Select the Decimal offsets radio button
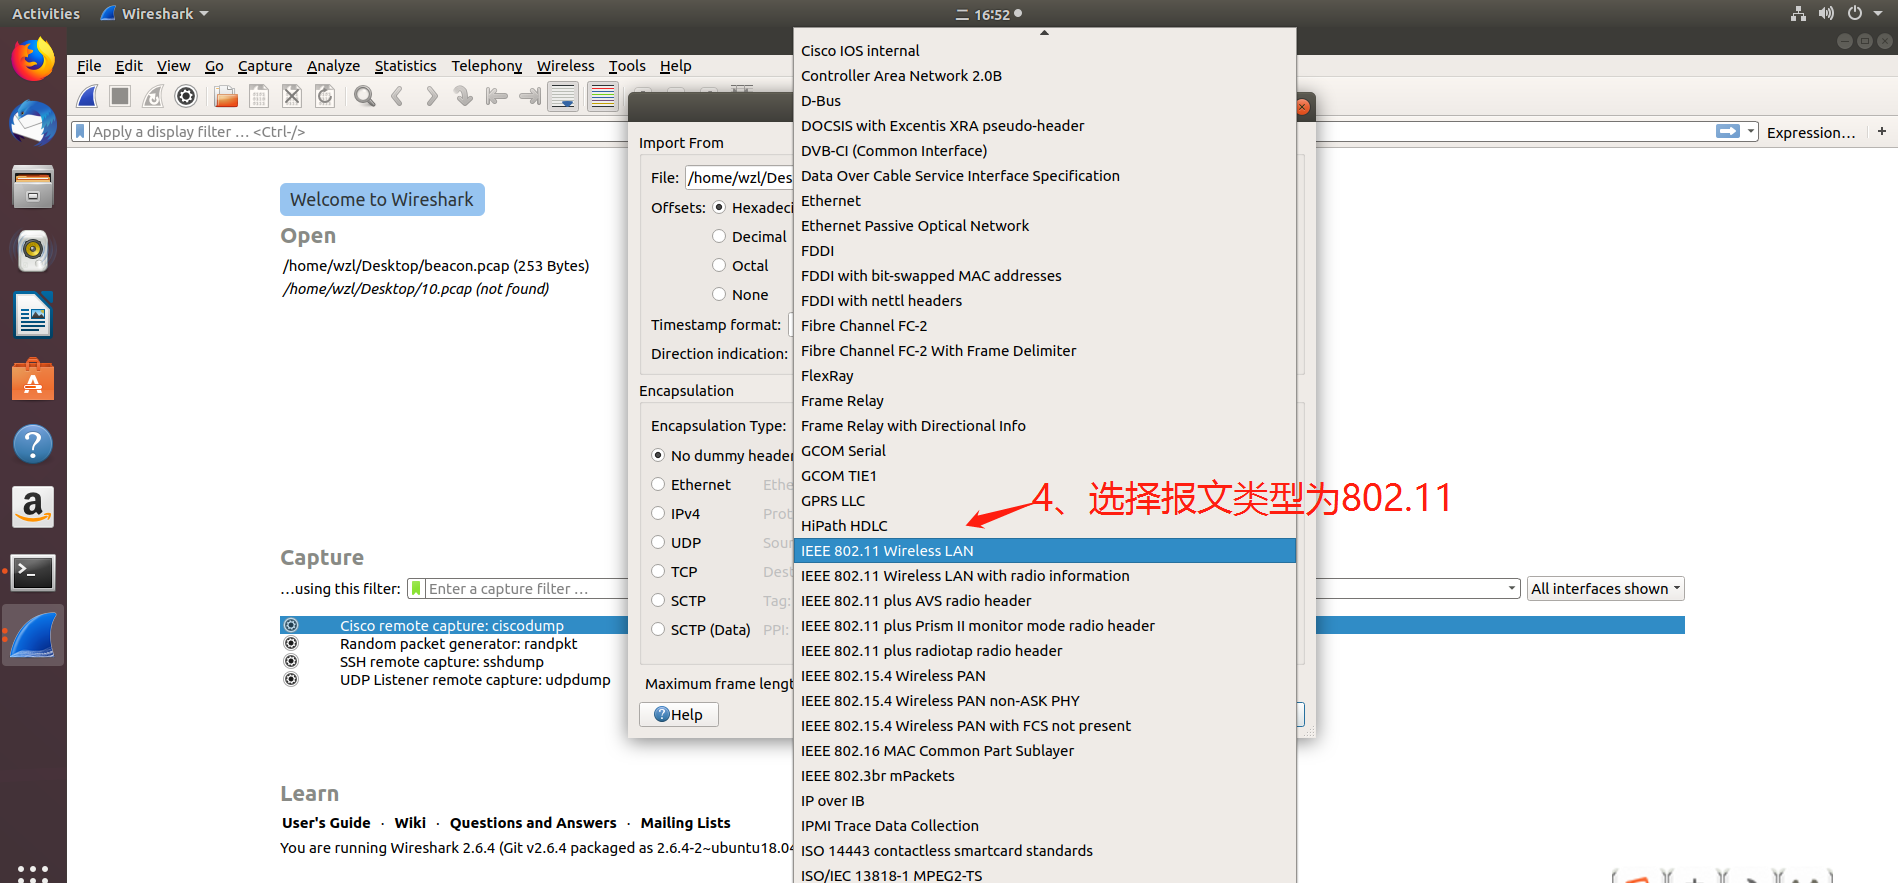The width and height of the screenshot is (1898, 883). (719, 236)
